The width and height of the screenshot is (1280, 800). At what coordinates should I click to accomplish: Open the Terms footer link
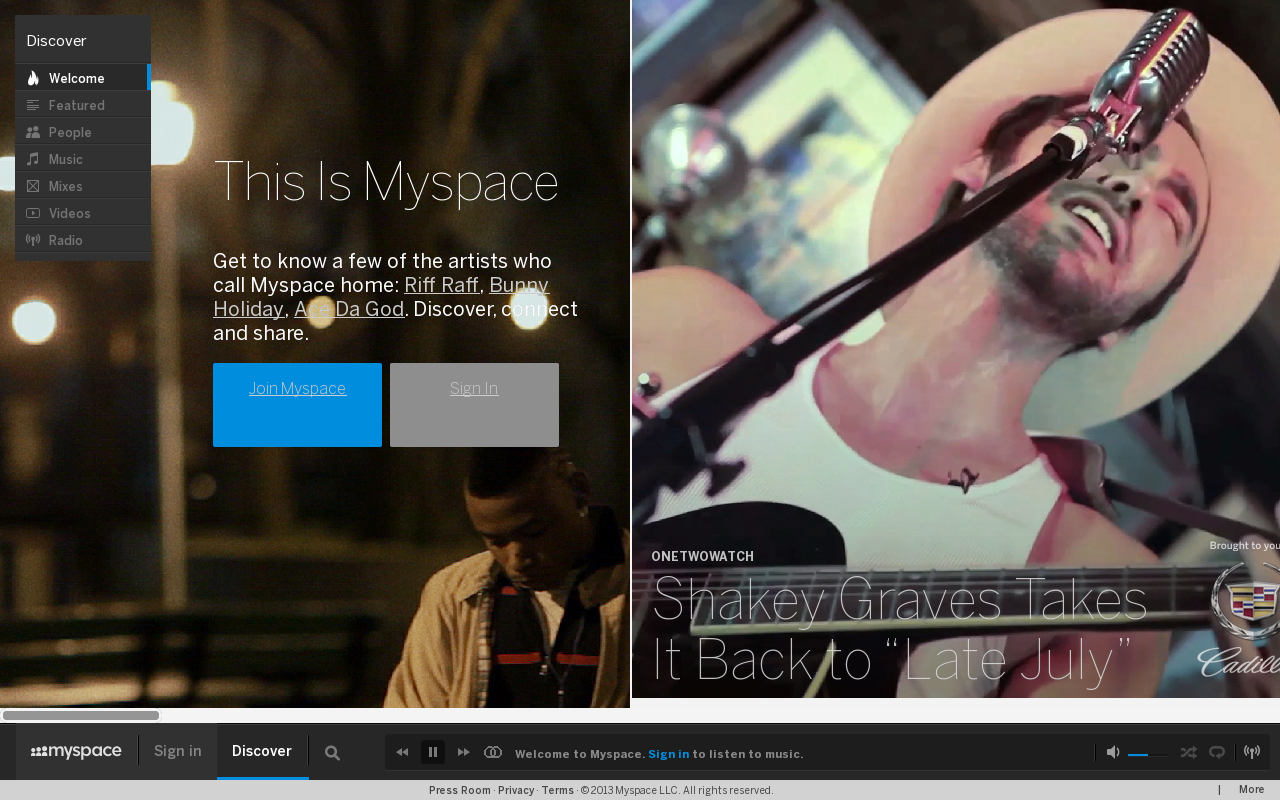pyautogui.click(x=558, y=790)
